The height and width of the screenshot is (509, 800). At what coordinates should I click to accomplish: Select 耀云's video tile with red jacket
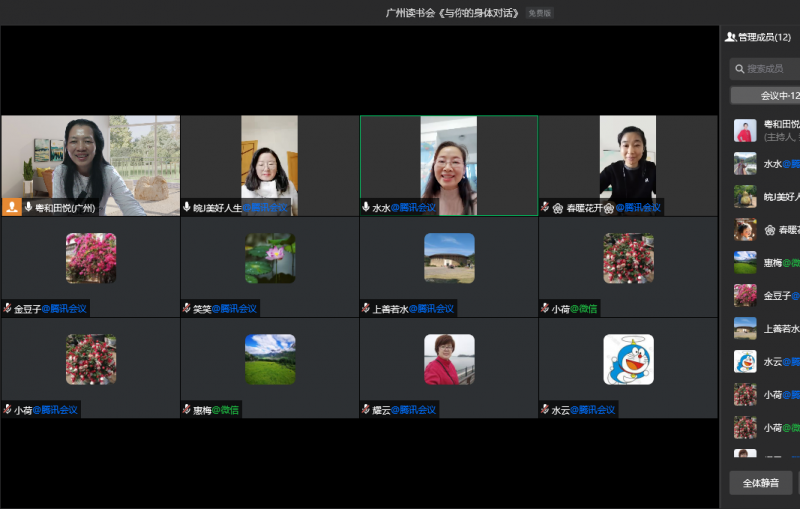[x=449, y=360]
